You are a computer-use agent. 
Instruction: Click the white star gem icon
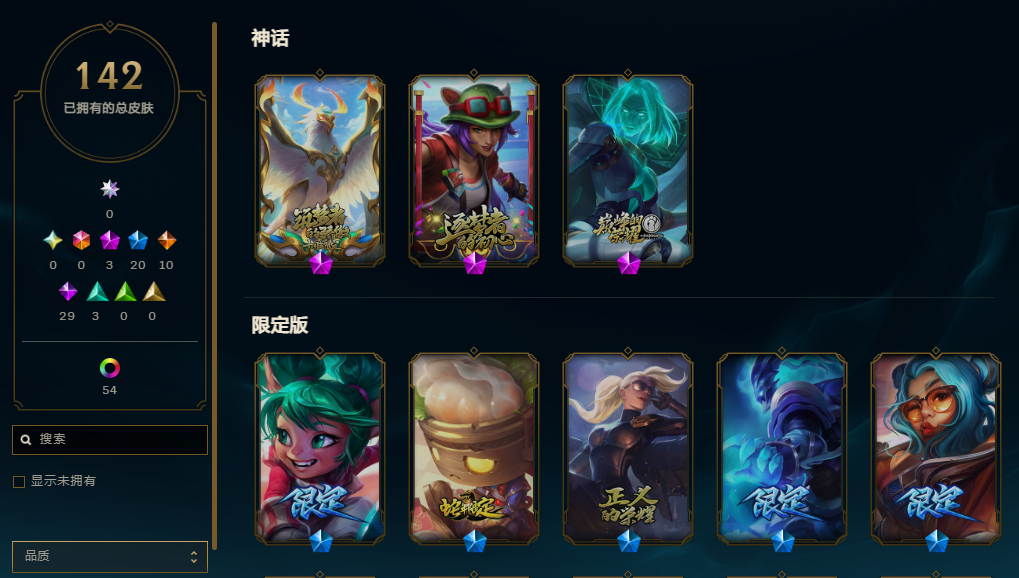pos(110,189)
